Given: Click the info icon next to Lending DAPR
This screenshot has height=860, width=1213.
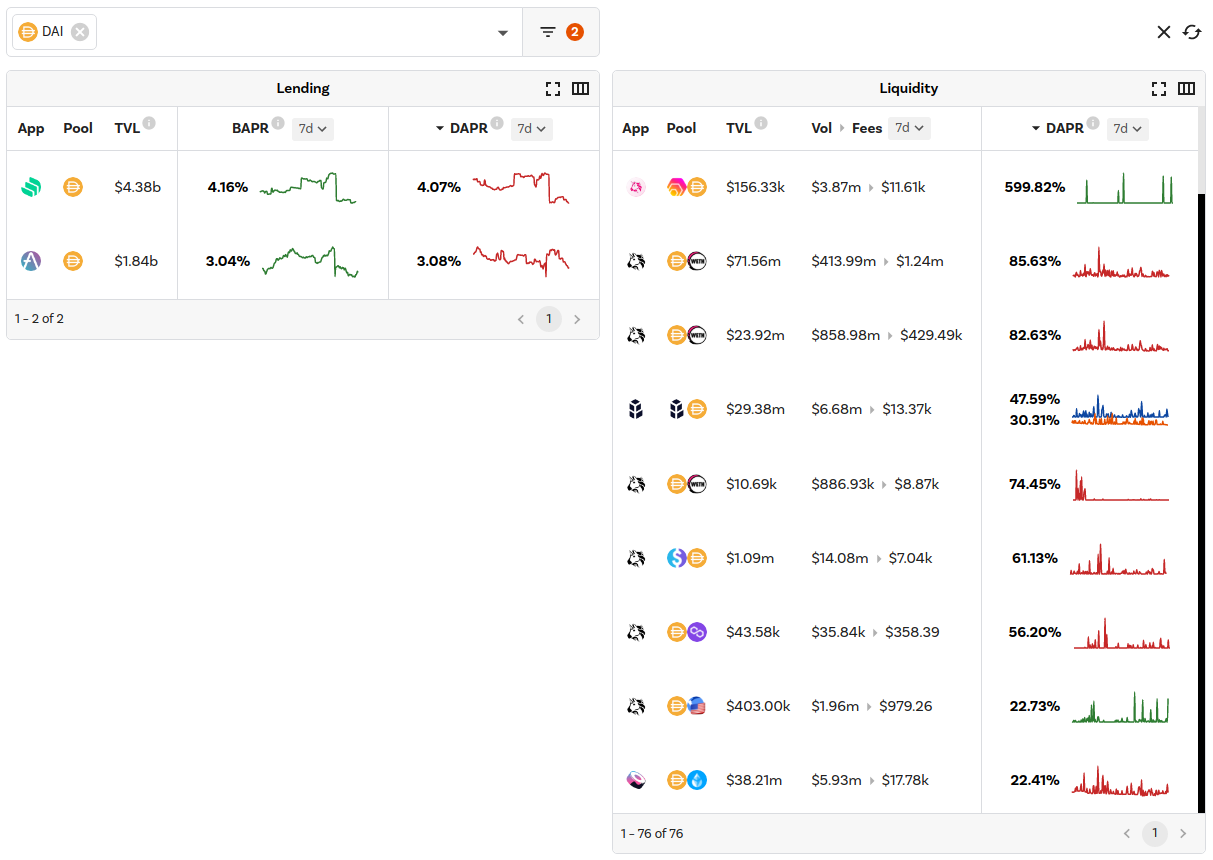Looking at the screenshot, I should (497, 123).
